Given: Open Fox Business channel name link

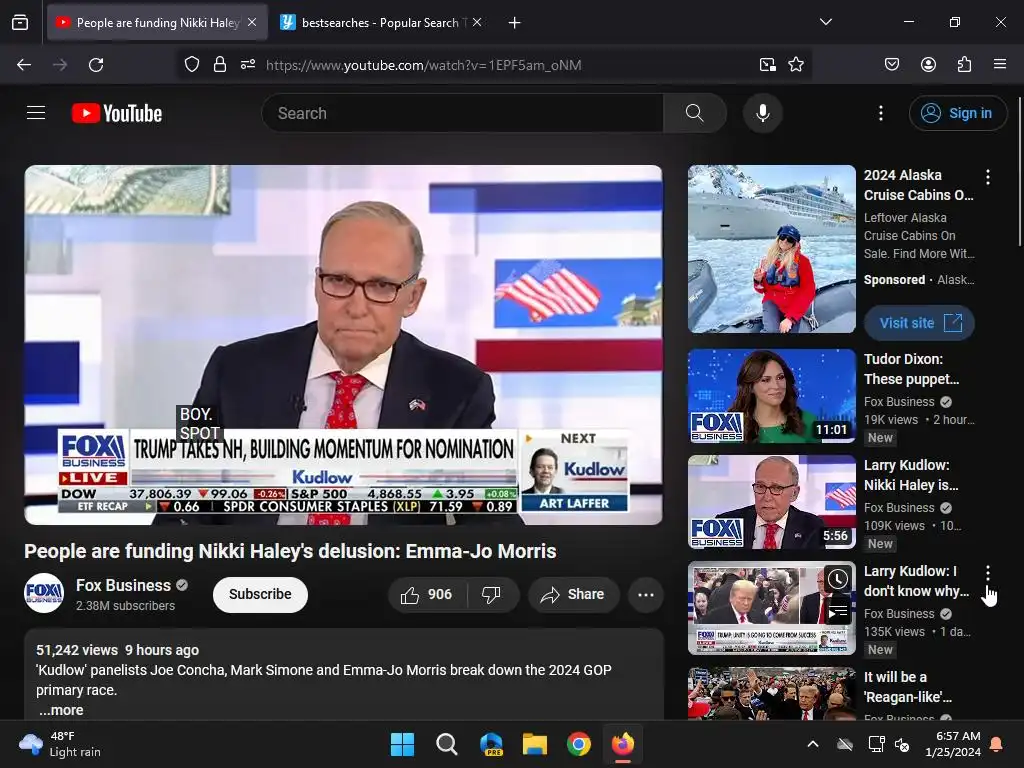Looking at the screenshot, I should pyautogui.click(x=123, y=585).
